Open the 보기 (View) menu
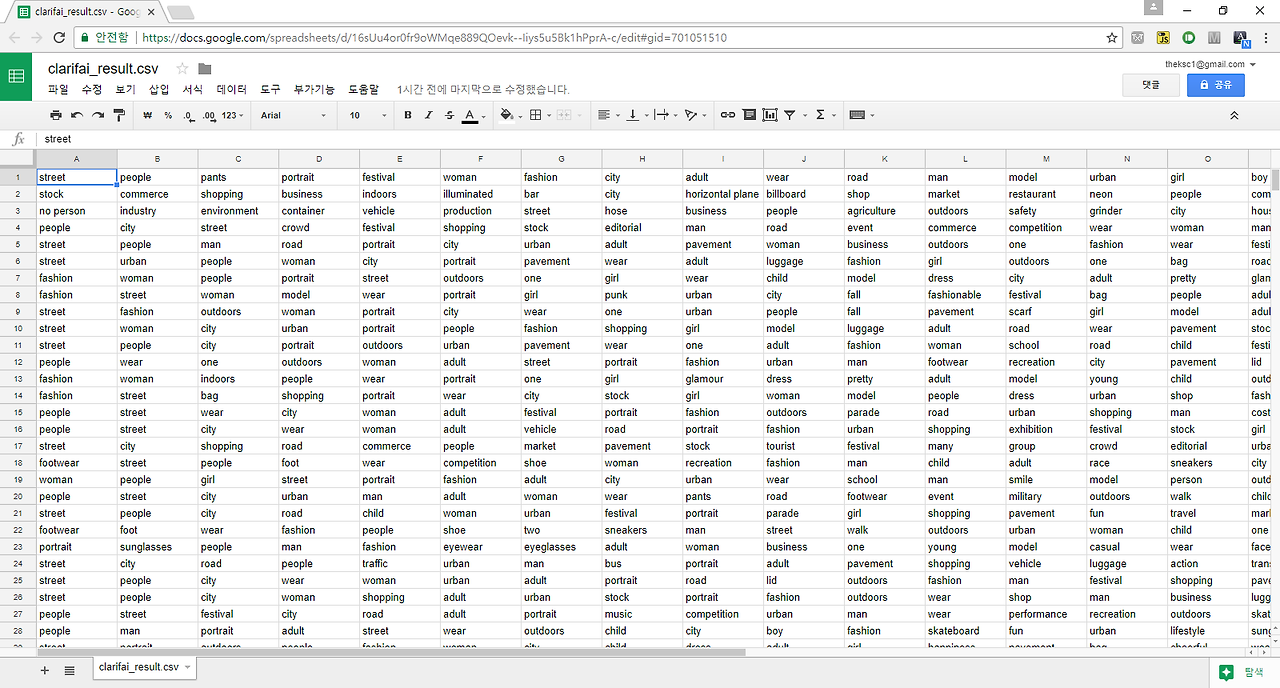 coord(125,89)
